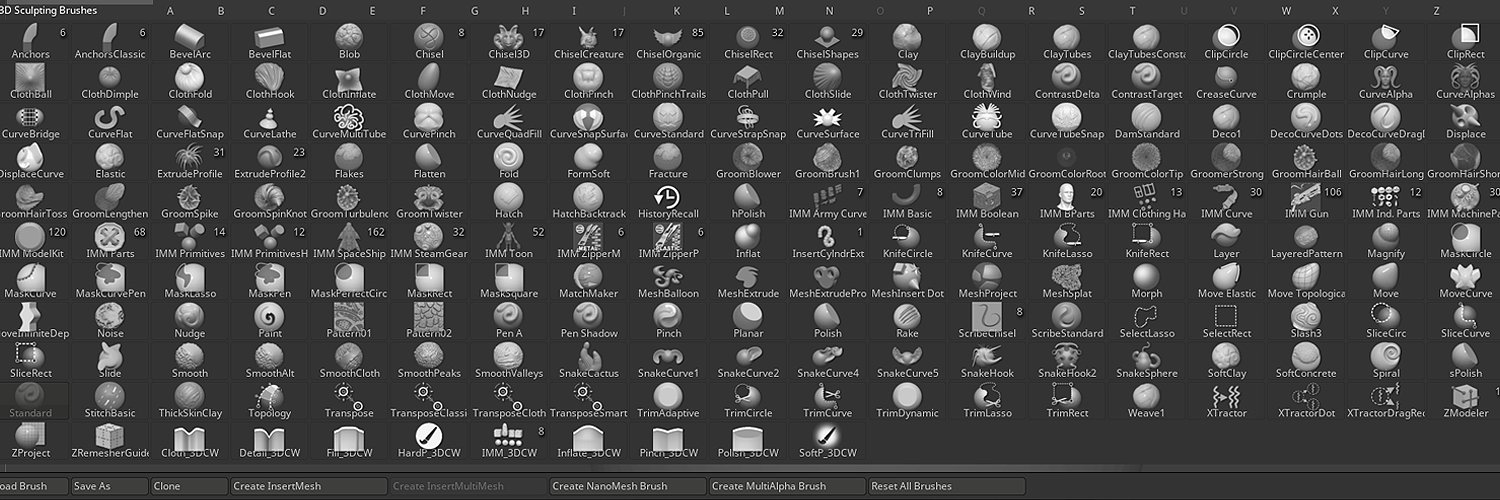Choose the CurveMultiTube brush
Image resolution: width=1500 pixels, height=500 pixels.
[x=349, y=122]
